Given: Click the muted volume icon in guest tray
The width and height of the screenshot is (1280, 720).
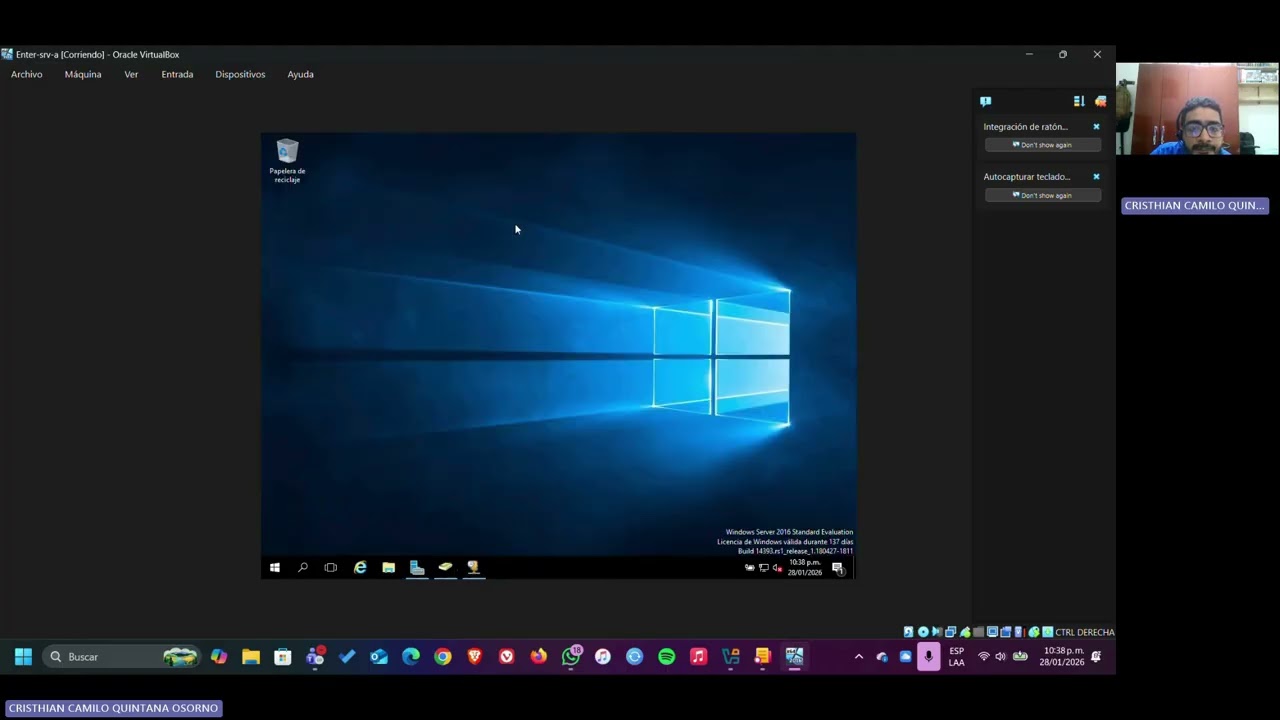Looking at the screenshot, I should (777, 568).
